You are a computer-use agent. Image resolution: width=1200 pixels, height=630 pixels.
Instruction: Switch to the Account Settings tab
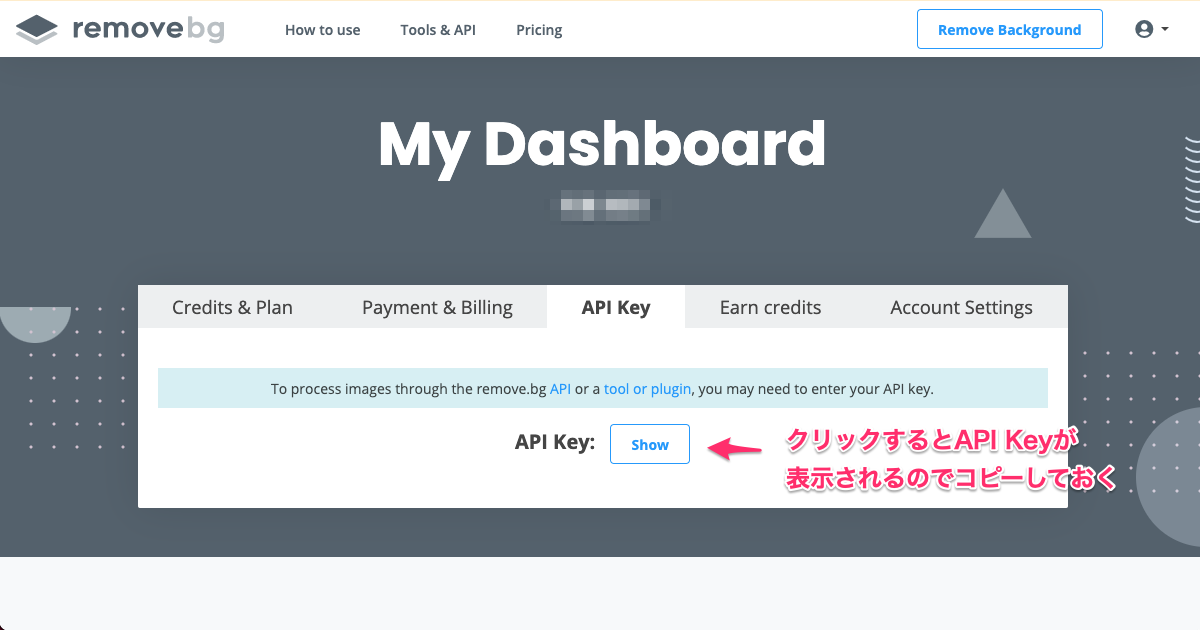[x=960, y=307]
